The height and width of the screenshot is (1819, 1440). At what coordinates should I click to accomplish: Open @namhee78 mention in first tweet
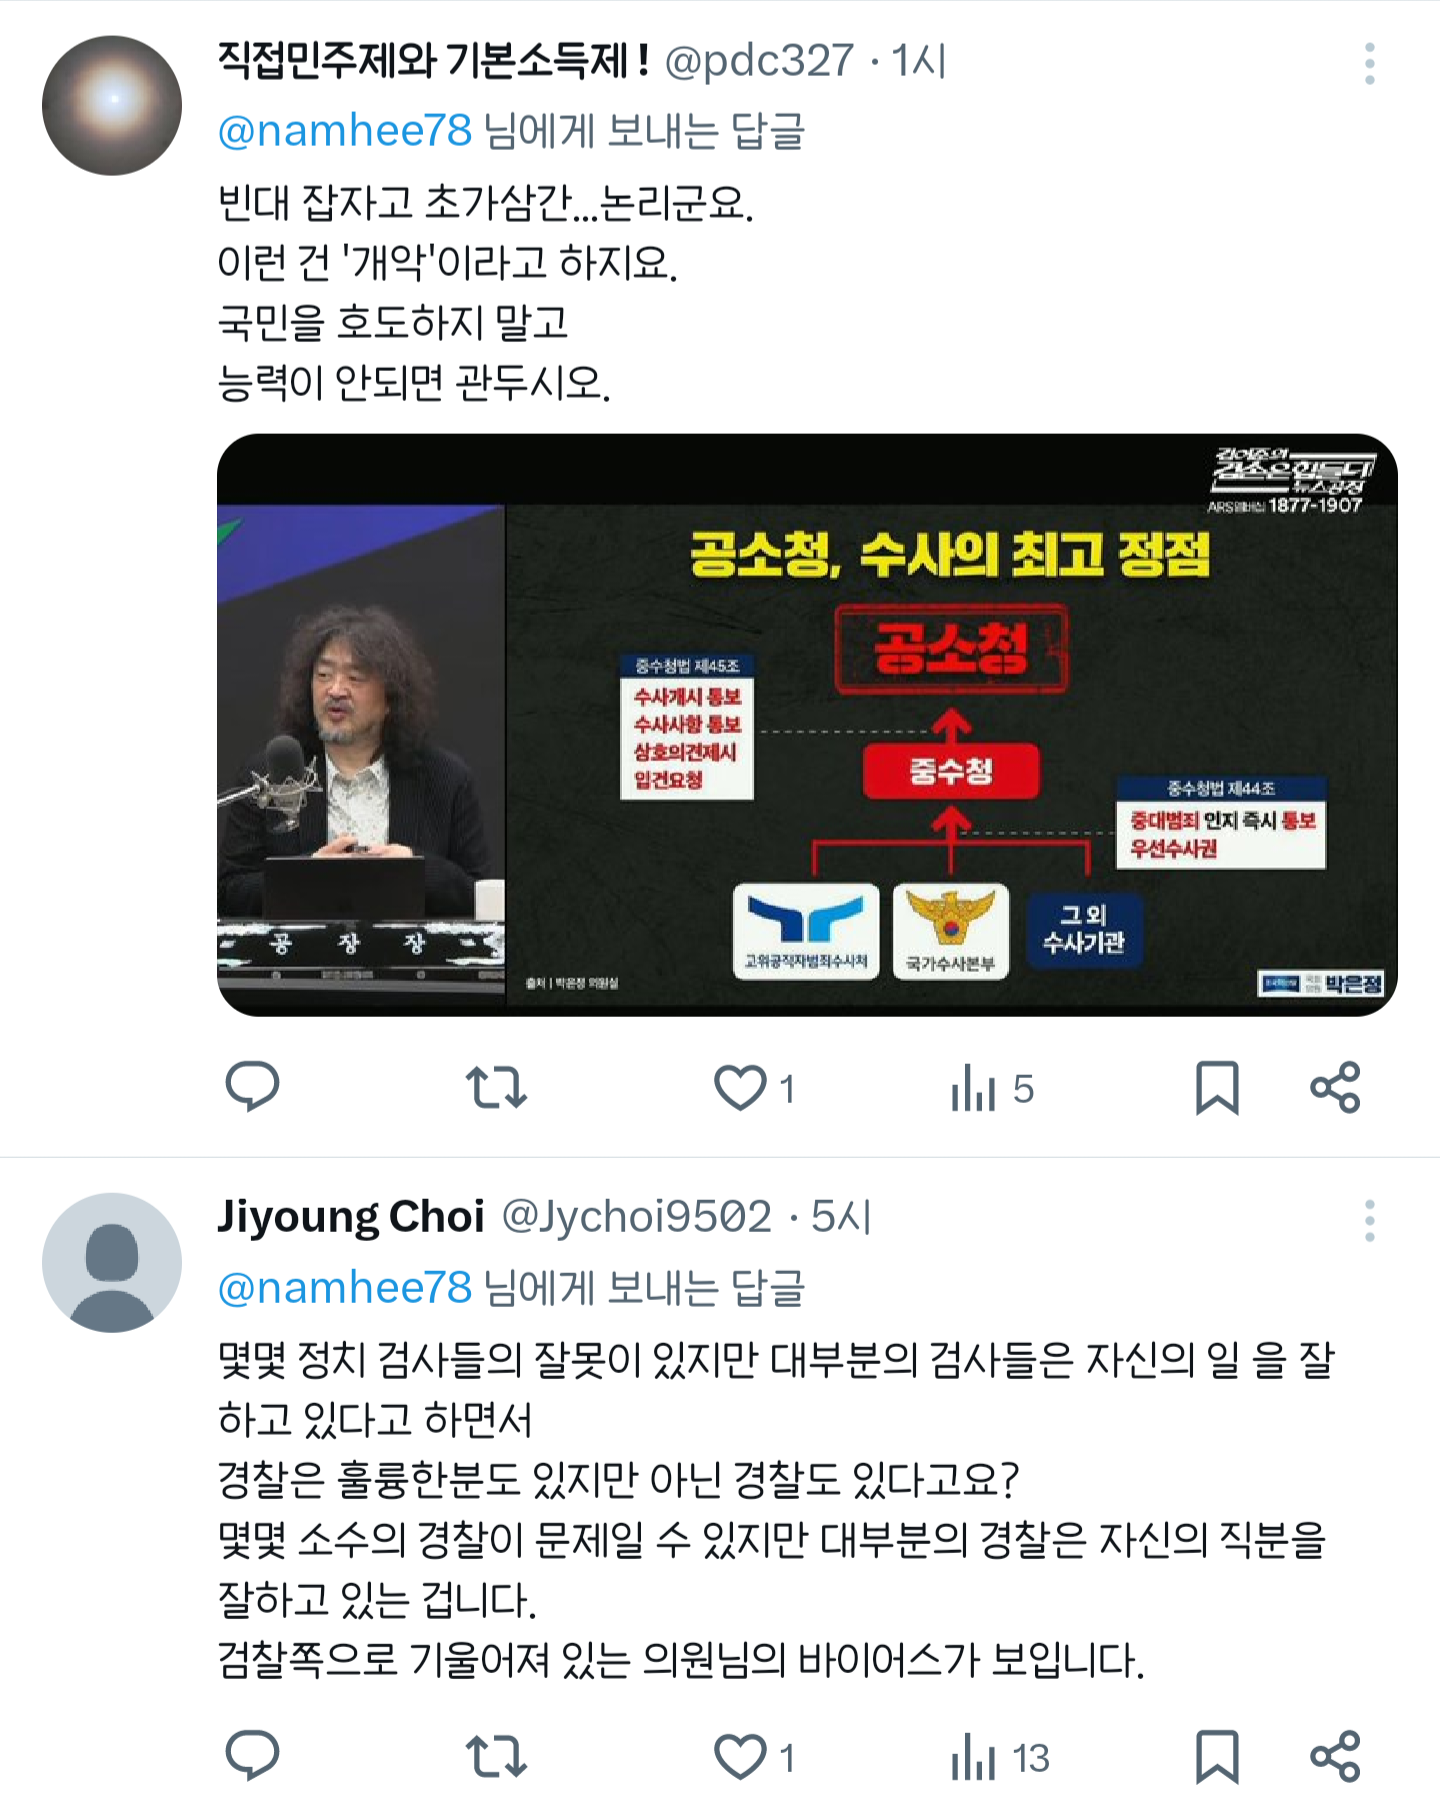tap(345, 131)
